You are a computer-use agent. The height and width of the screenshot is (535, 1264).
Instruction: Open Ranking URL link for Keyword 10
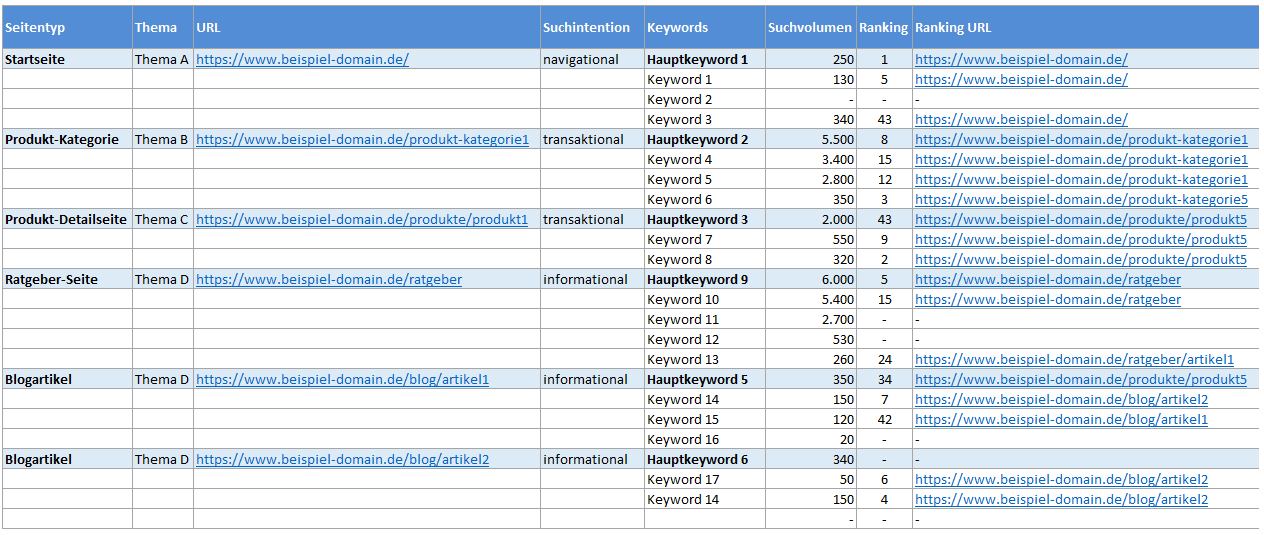(x=1048, y=299)
